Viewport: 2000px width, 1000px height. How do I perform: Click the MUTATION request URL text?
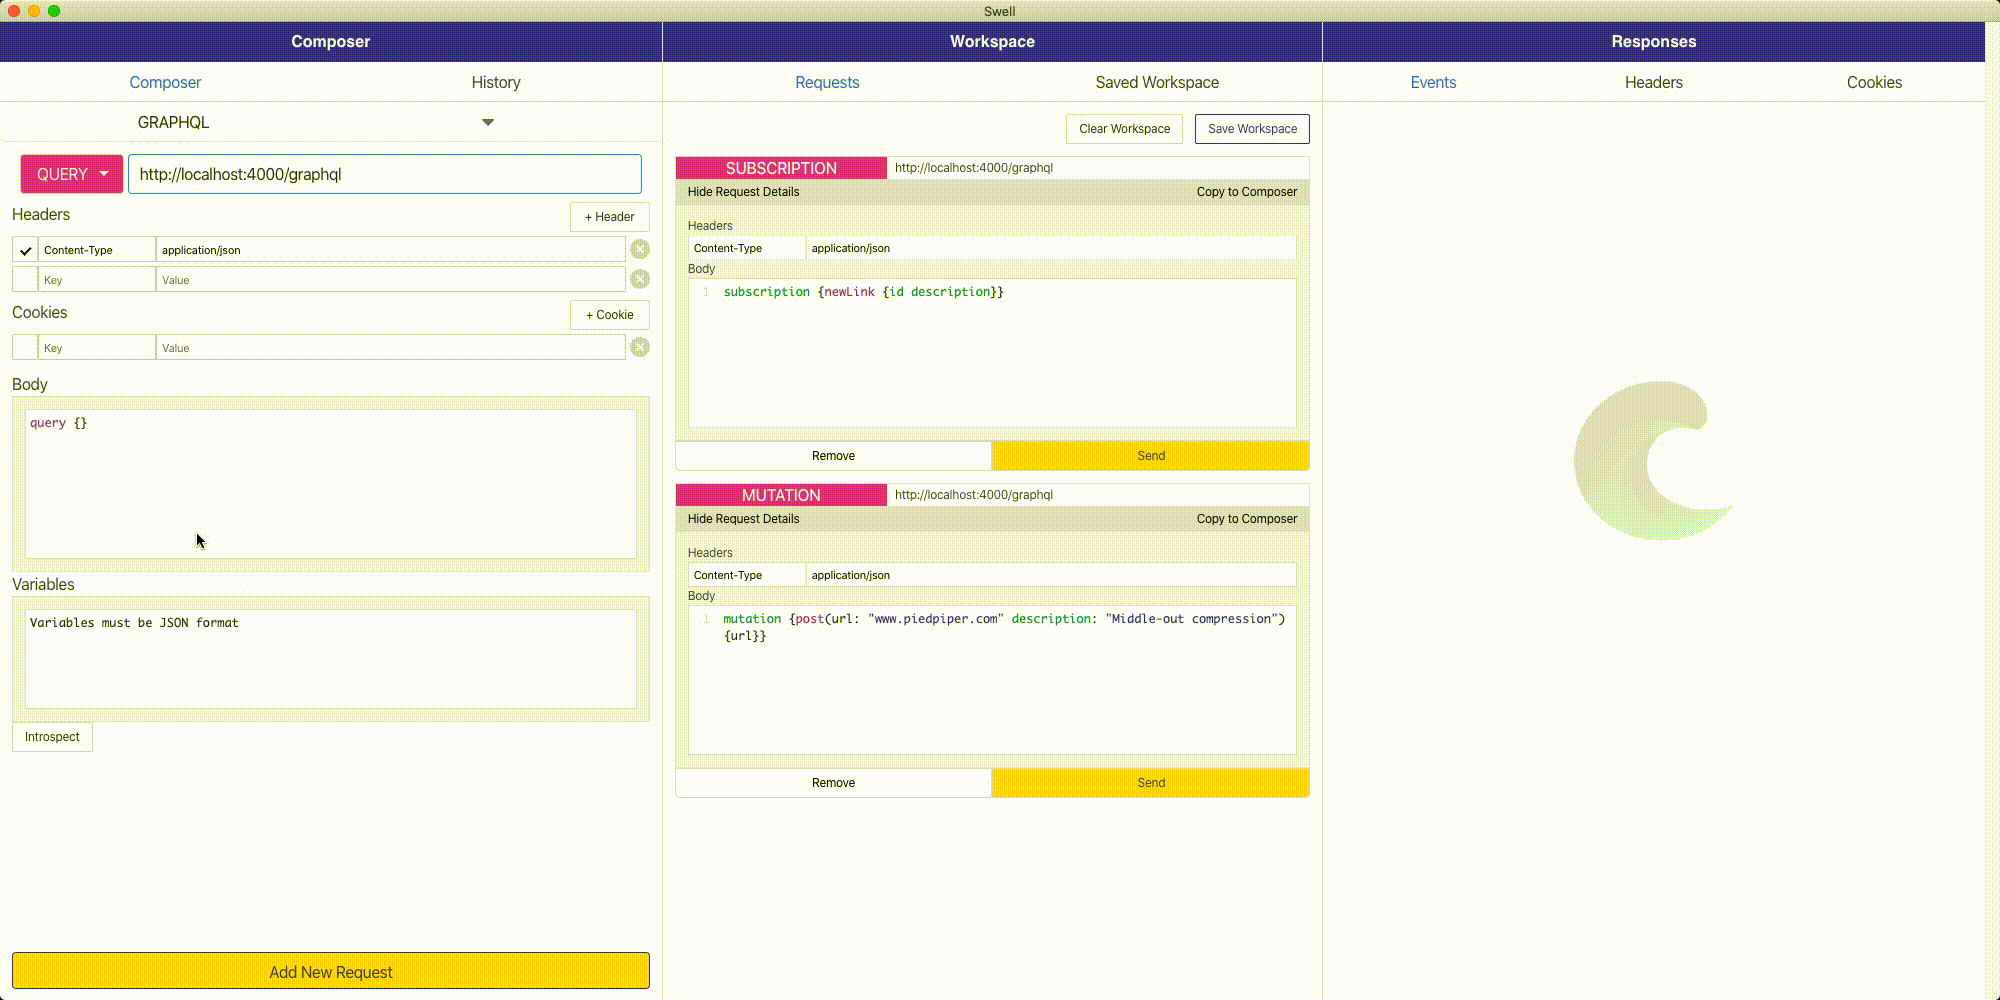[x=973, y=495]
